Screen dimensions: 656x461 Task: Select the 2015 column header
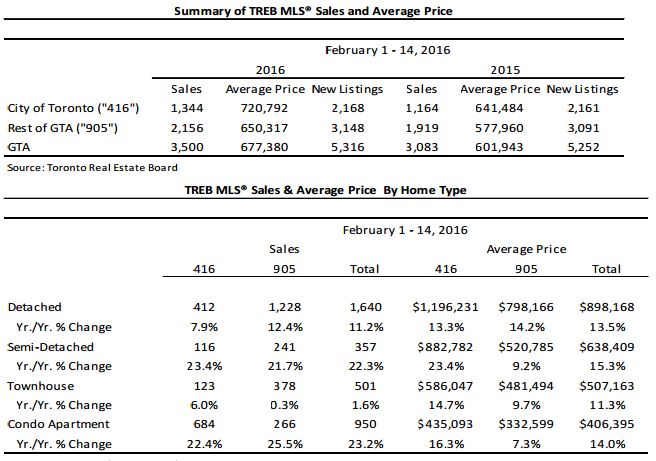pyautogui.click(x=505, y=70)
